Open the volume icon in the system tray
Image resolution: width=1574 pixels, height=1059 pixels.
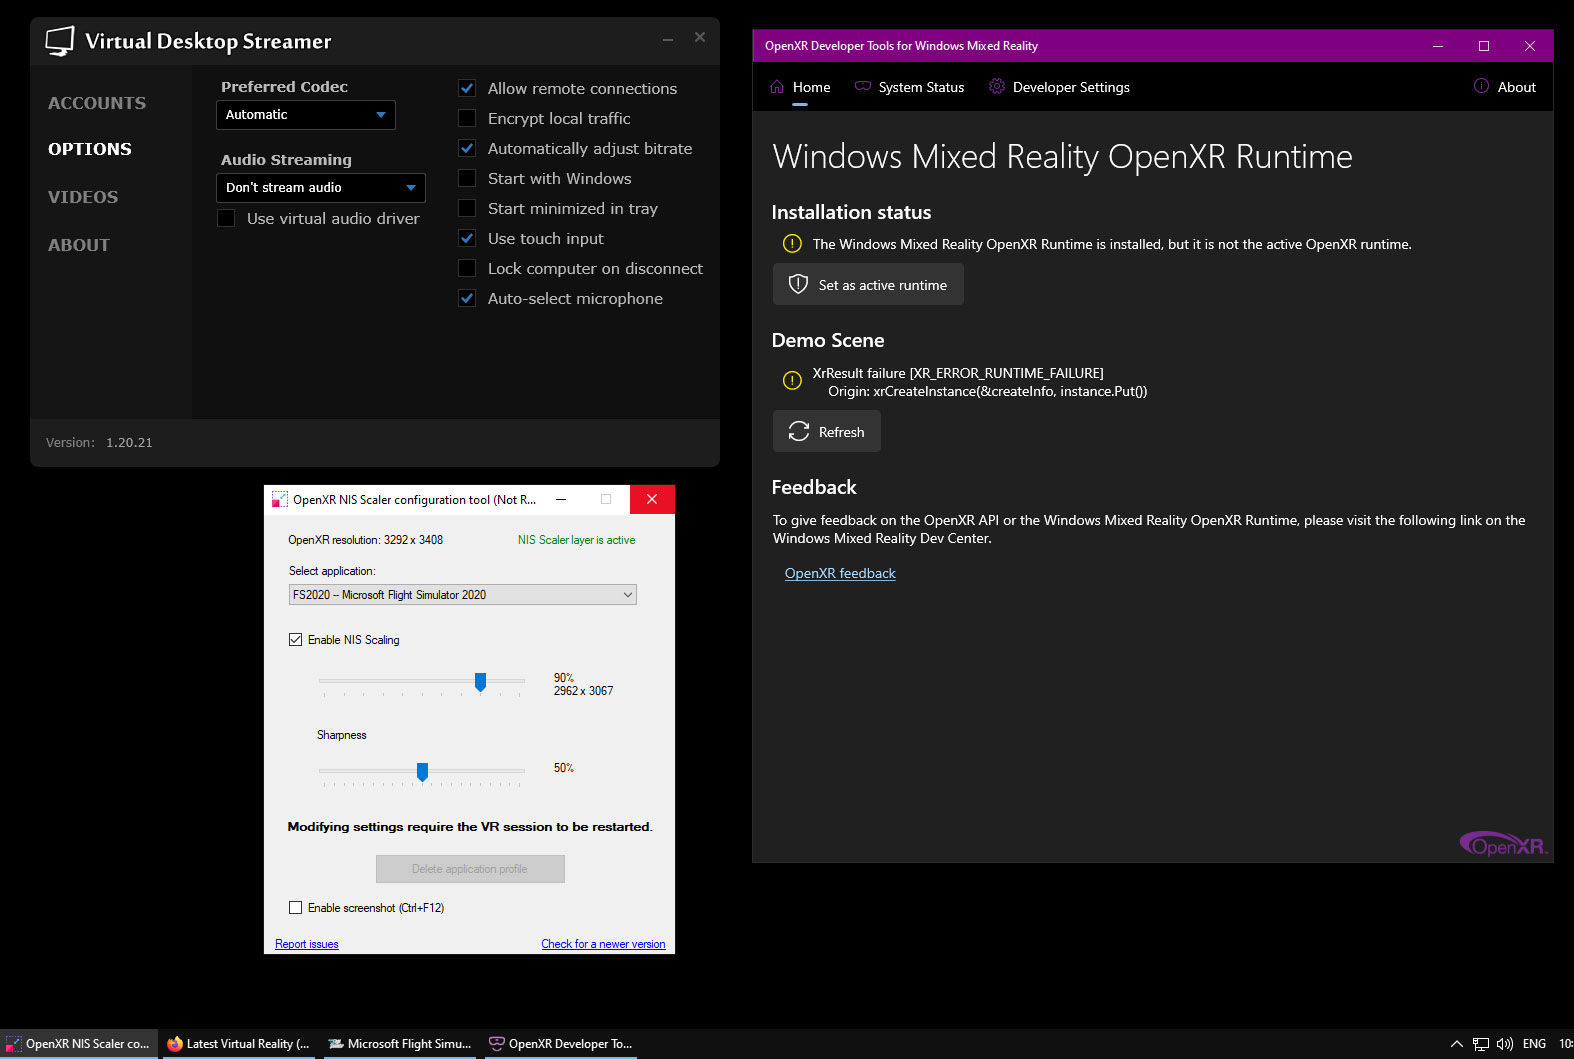tap(1505, 1044)
